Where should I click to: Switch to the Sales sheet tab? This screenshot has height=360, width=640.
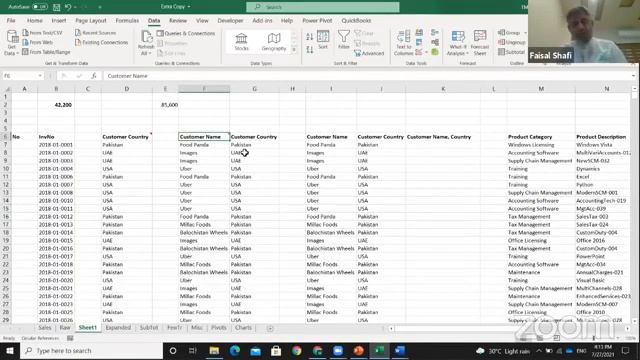(44, 328)
